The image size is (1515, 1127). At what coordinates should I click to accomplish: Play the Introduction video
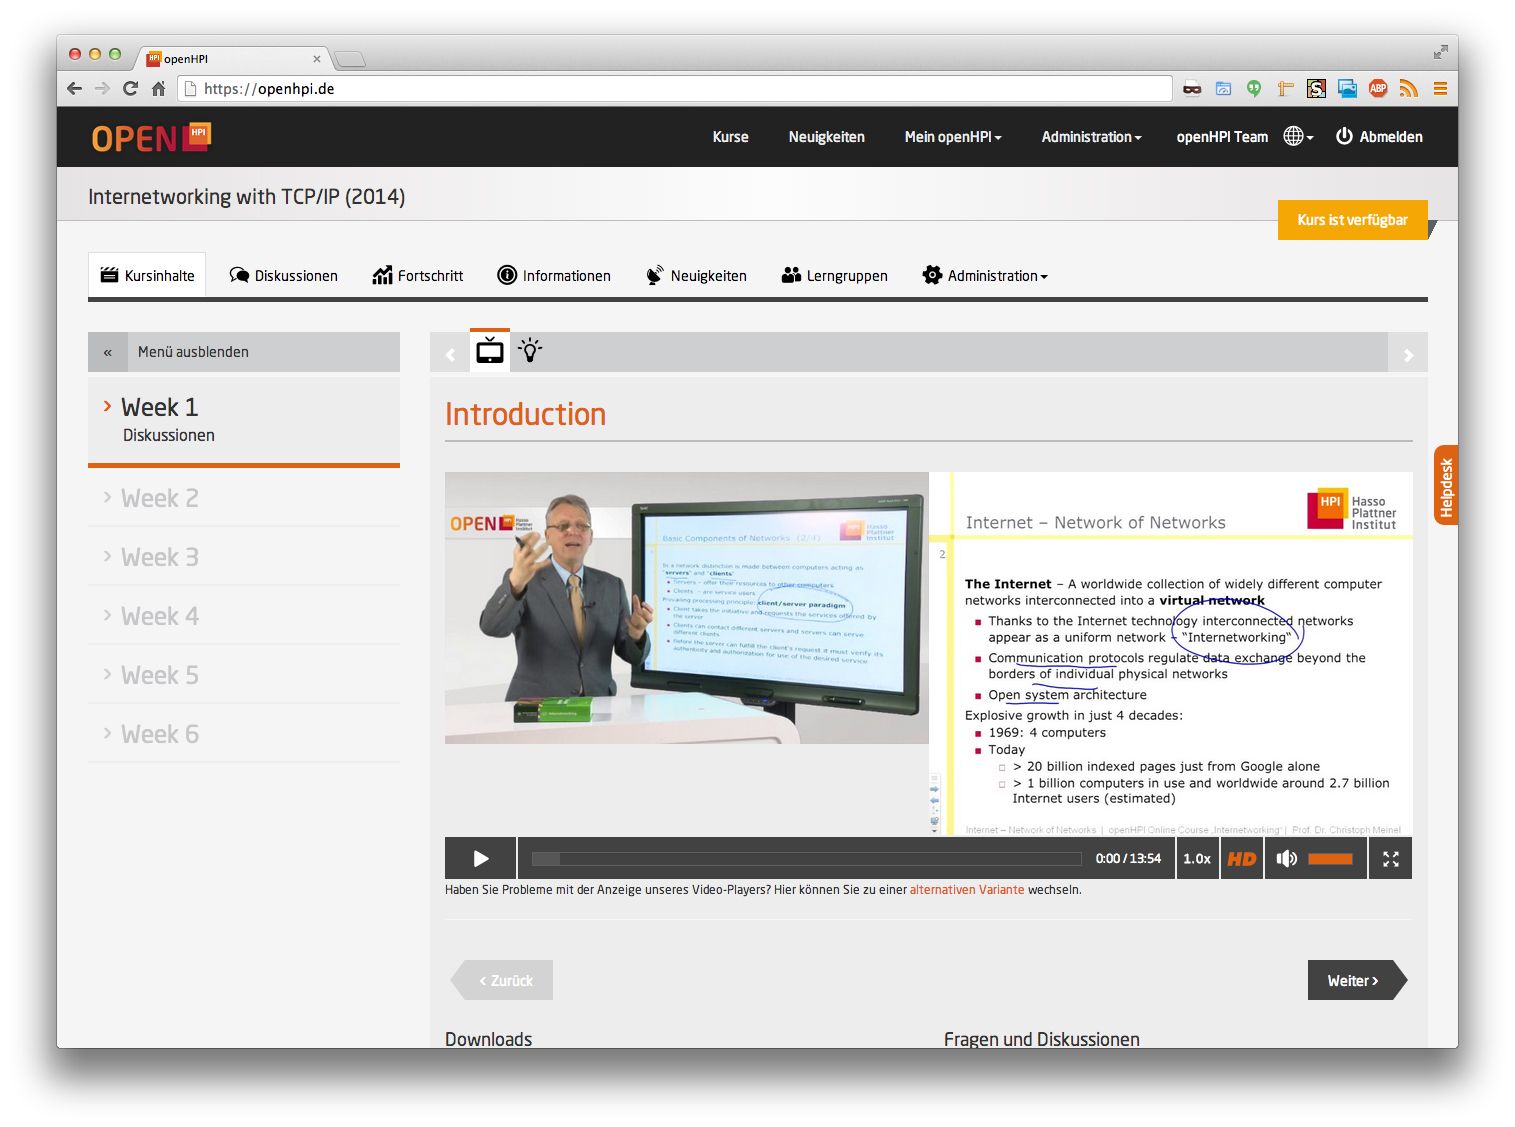(x=480, y=859)
